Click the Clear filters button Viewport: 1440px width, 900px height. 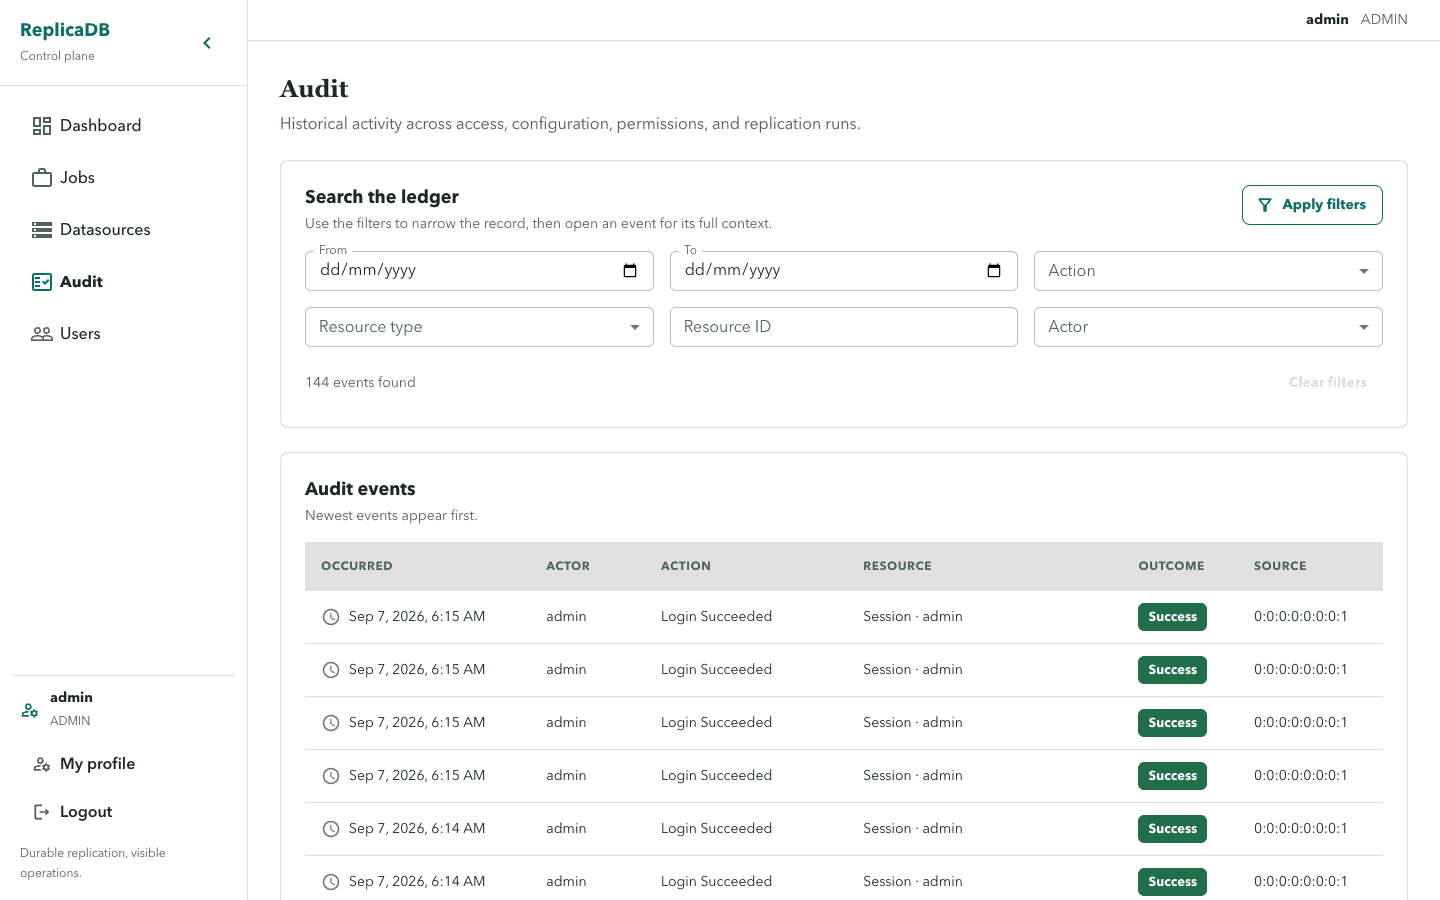tap(1327, 382)
